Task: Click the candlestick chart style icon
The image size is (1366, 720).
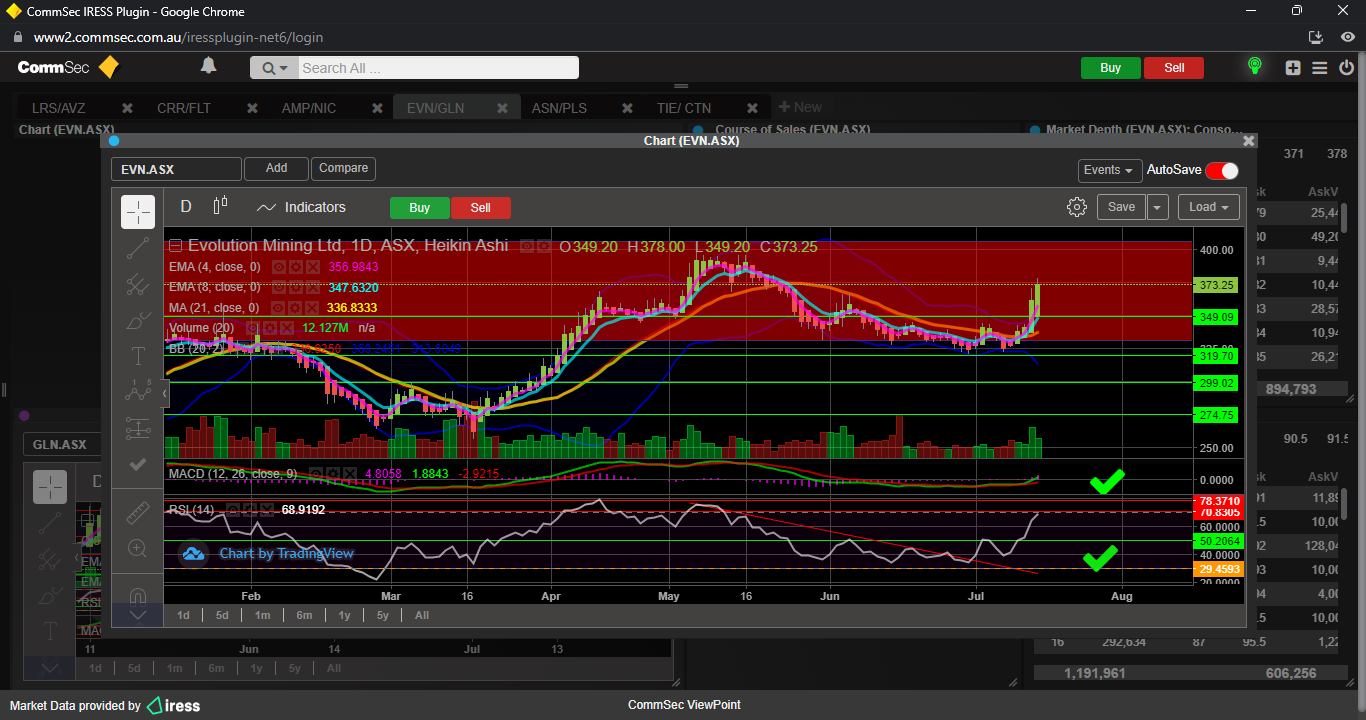Action: click(x=221, y=206)
